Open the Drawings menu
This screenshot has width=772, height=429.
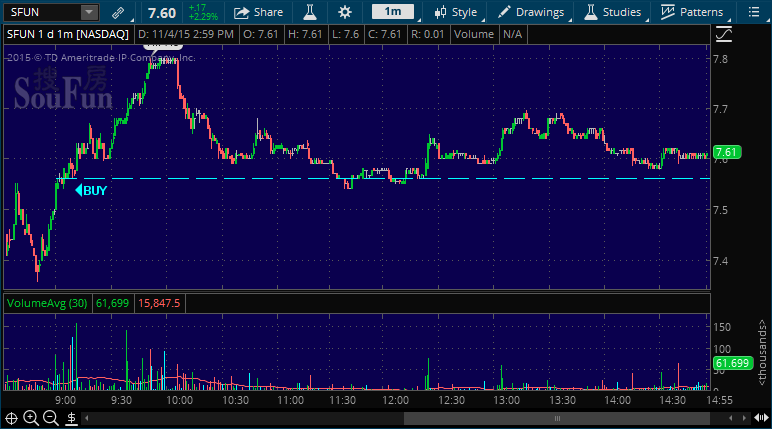(530, 12)
